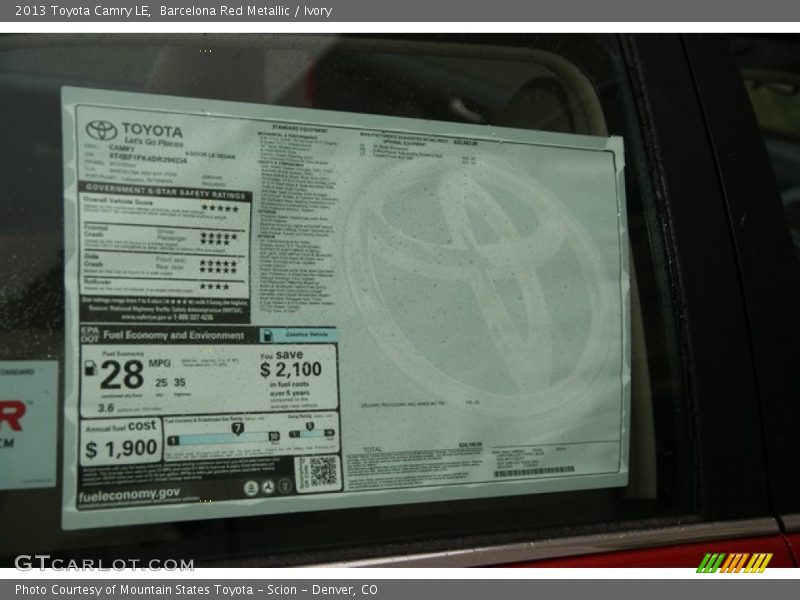Viewport: 800px width, 600px height.
Task: Click the Toyota logo on the window sticker
Action: click(x=101, y=128)
